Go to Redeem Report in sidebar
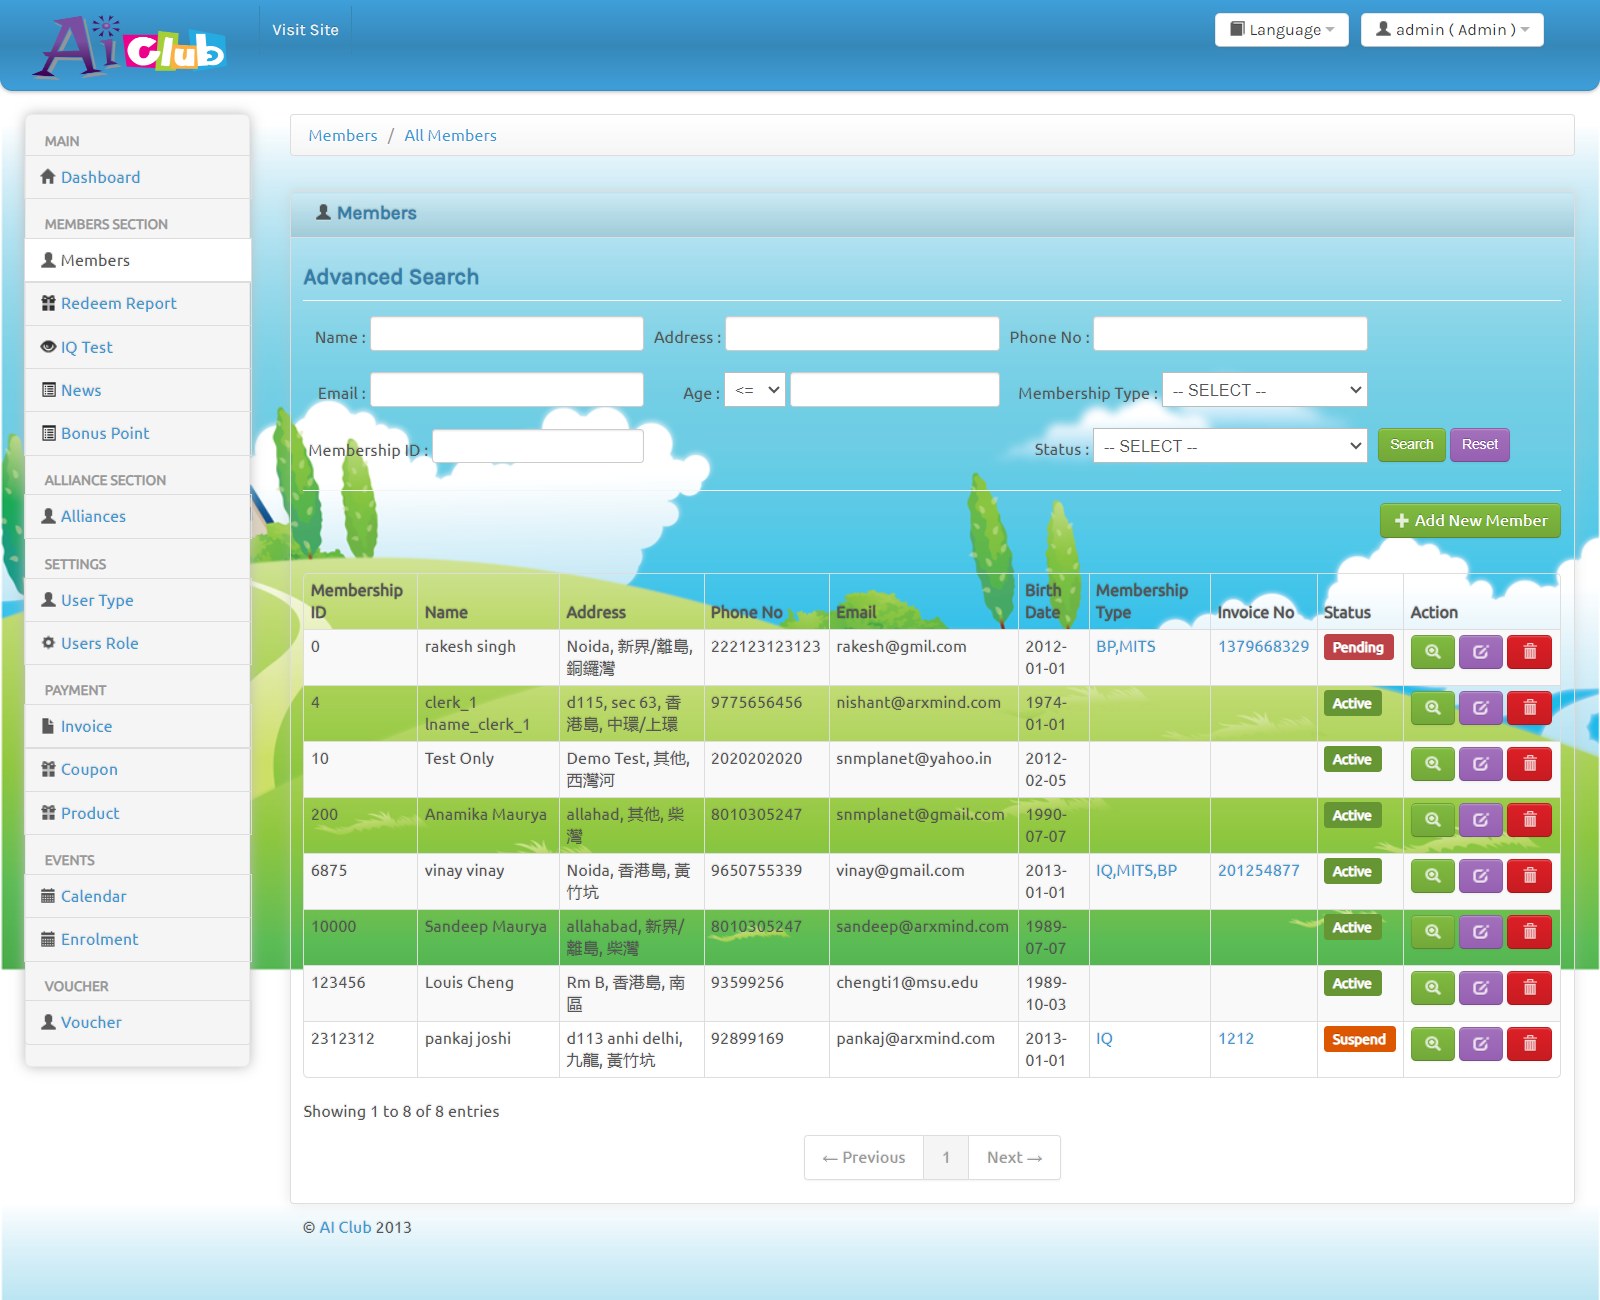 [118, 303]
